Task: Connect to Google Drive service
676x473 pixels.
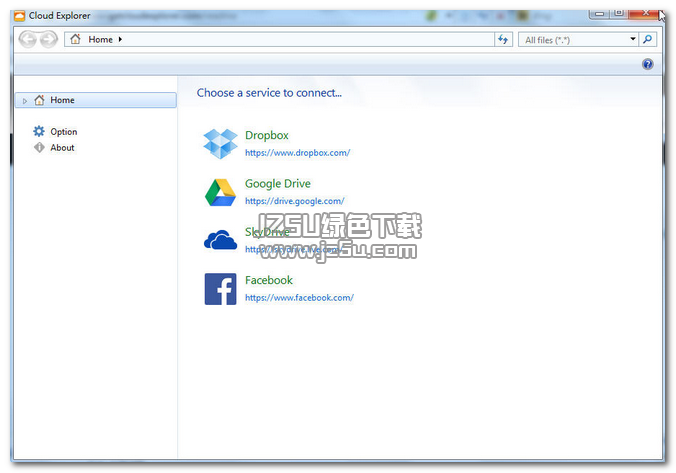Action: (278, 184)
